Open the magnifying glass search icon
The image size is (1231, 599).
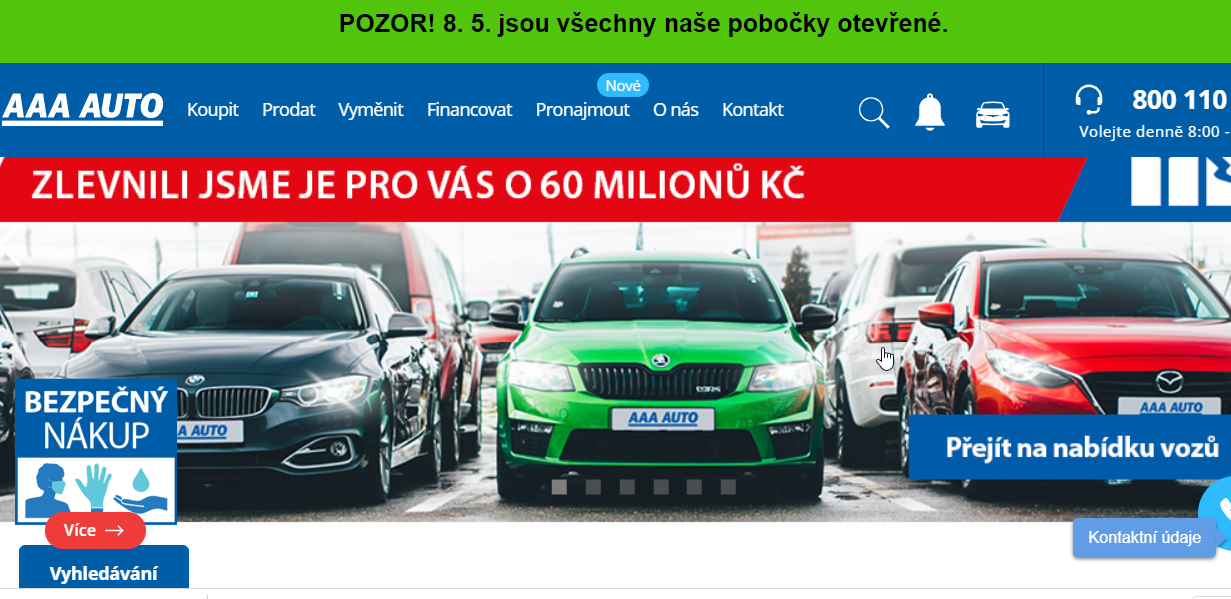tap(874, 113)
